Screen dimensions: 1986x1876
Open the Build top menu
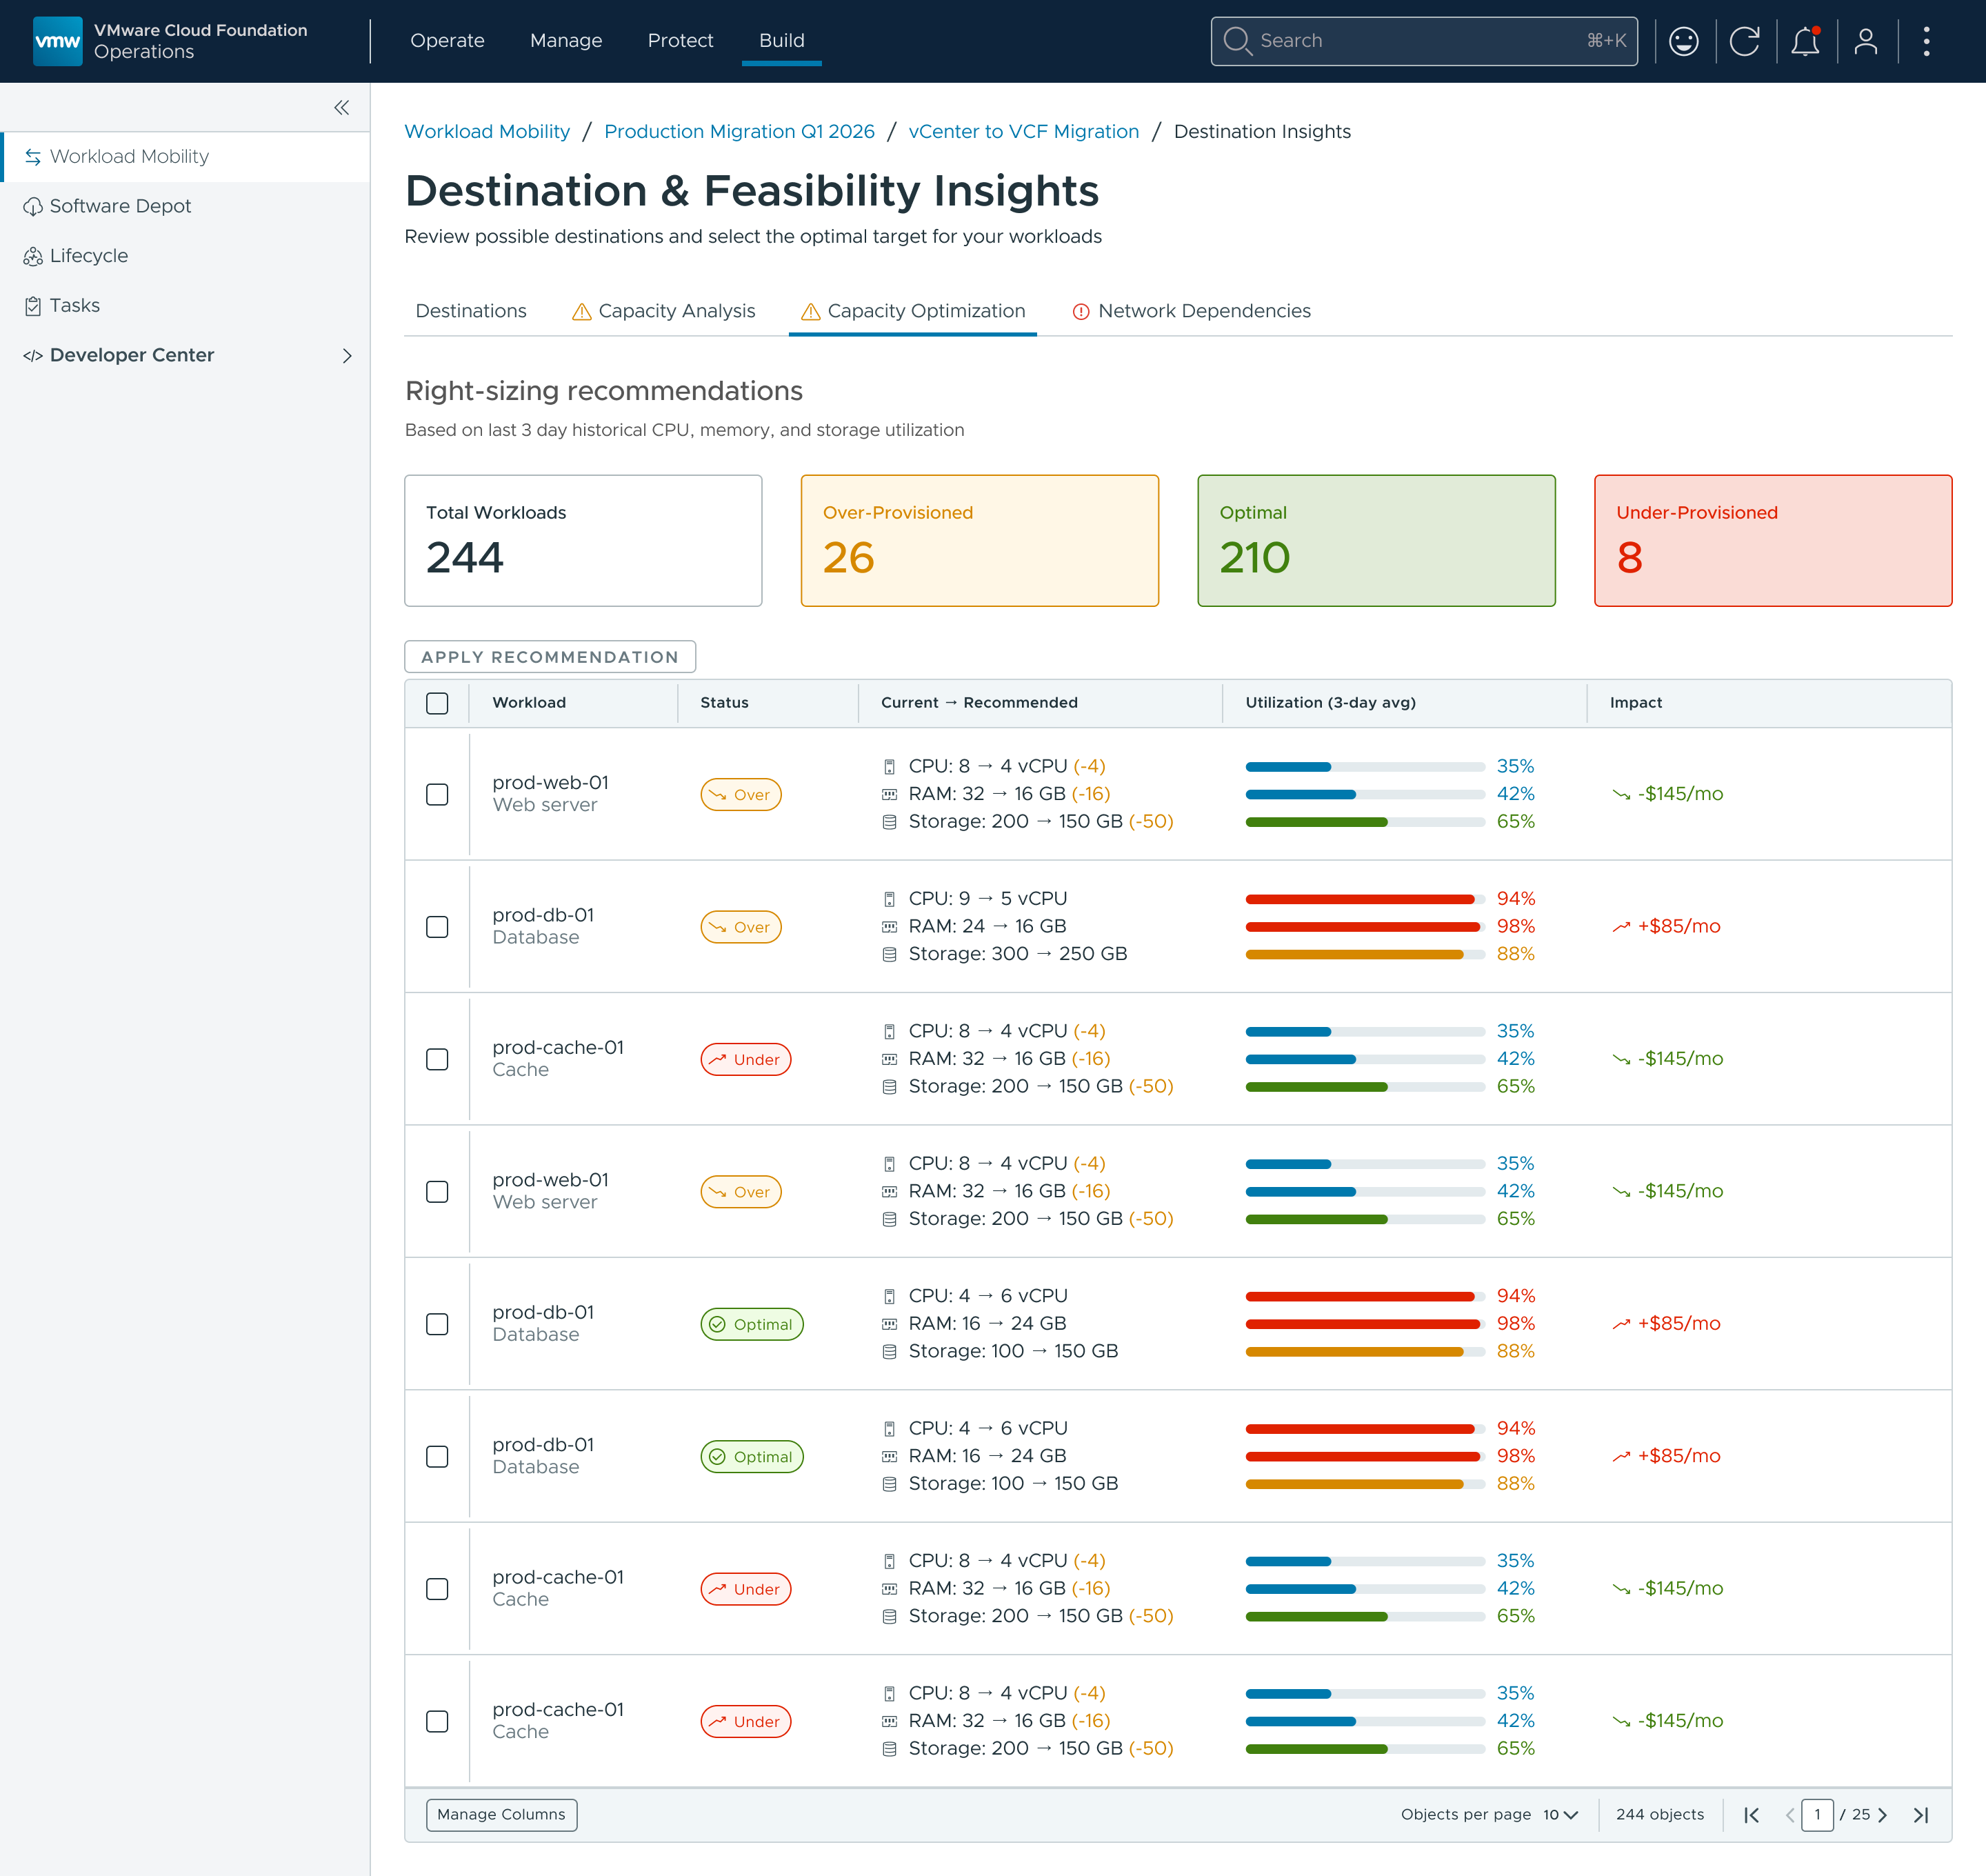point(781,41)
